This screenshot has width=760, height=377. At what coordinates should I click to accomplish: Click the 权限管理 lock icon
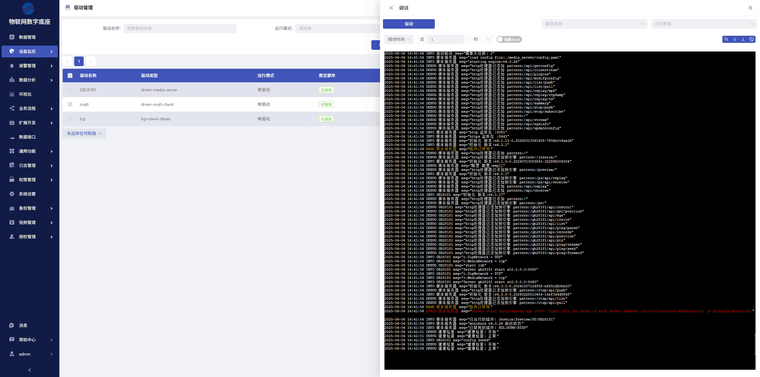pos(12,180)
